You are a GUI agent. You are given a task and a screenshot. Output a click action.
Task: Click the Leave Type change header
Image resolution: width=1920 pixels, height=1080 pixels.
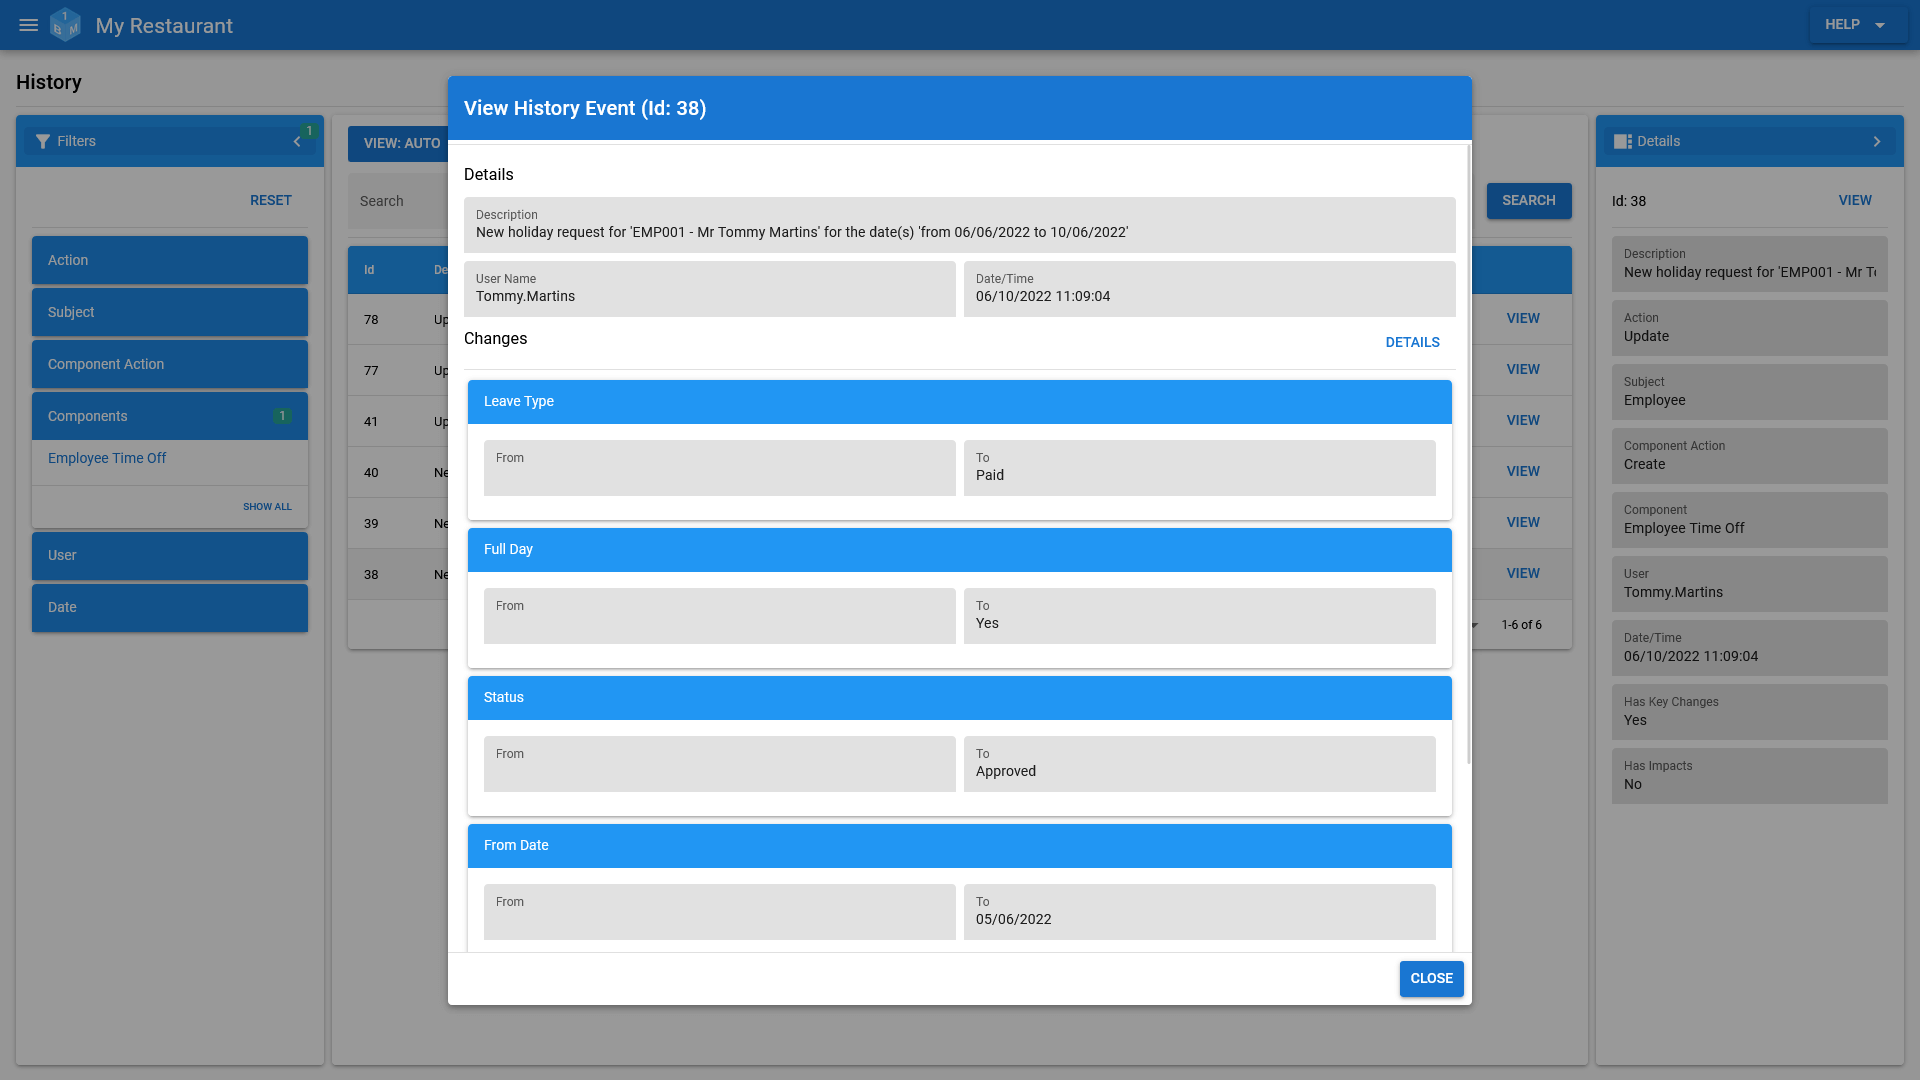click(960, 402)
